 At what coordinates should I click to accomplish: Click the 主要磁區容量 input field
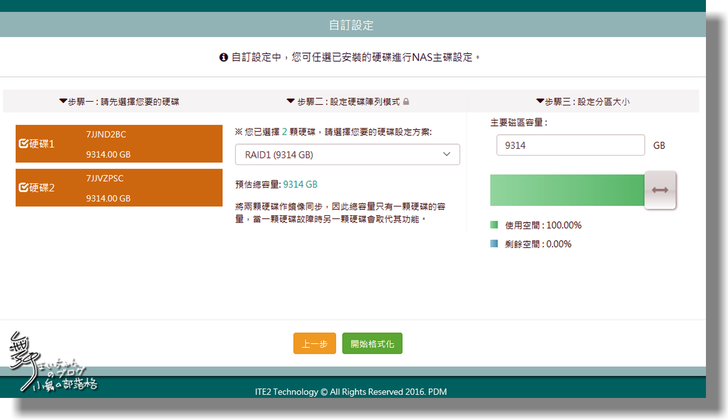click(x=570, y=145)
